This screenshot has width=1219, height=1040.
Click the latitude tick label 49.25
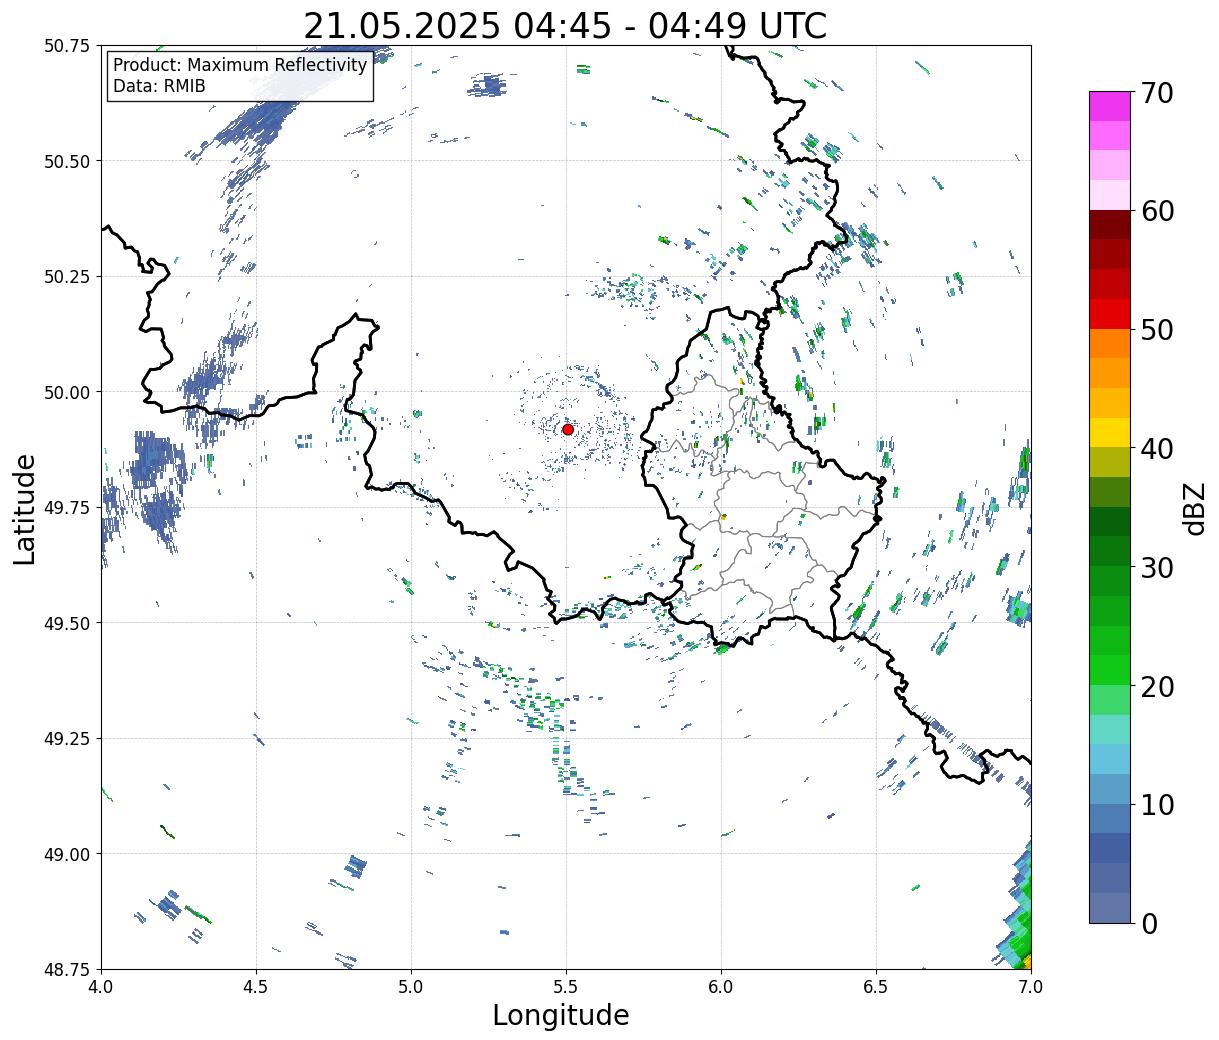click(67, 739)
